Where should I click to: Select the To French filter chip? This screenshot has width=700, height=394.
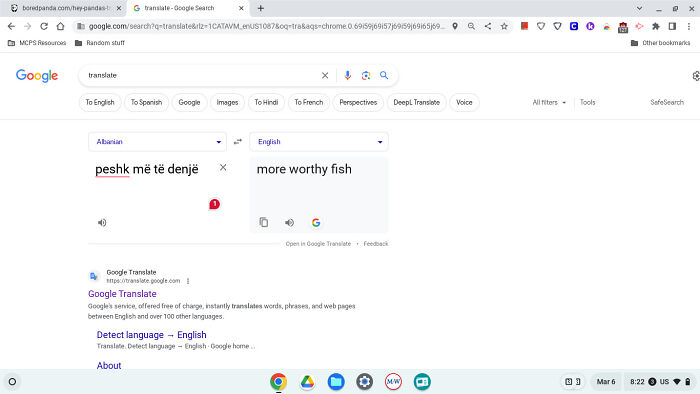pyautogui.click(x=308, y=102)
